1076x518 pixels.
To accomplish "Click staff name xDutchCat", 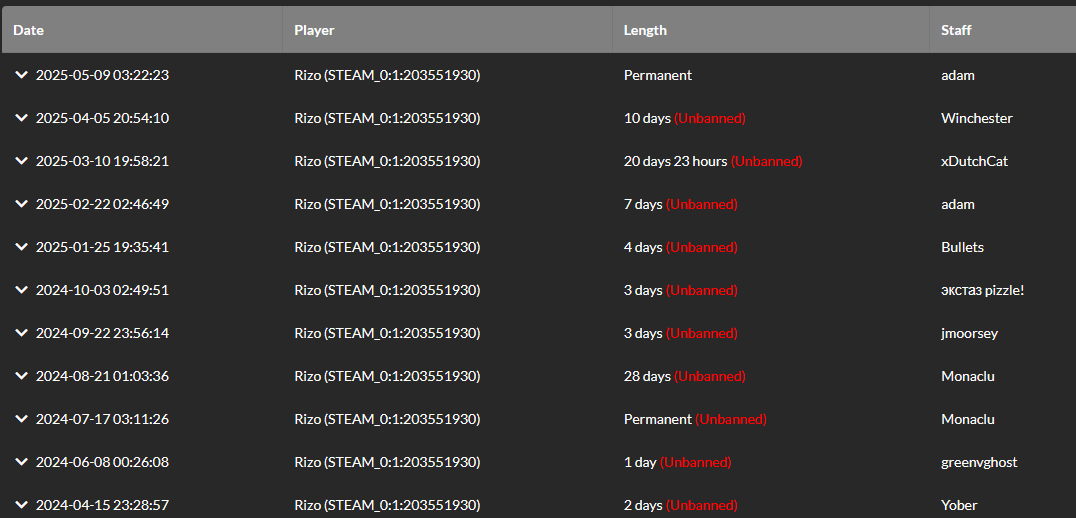I will click(974, 161).
